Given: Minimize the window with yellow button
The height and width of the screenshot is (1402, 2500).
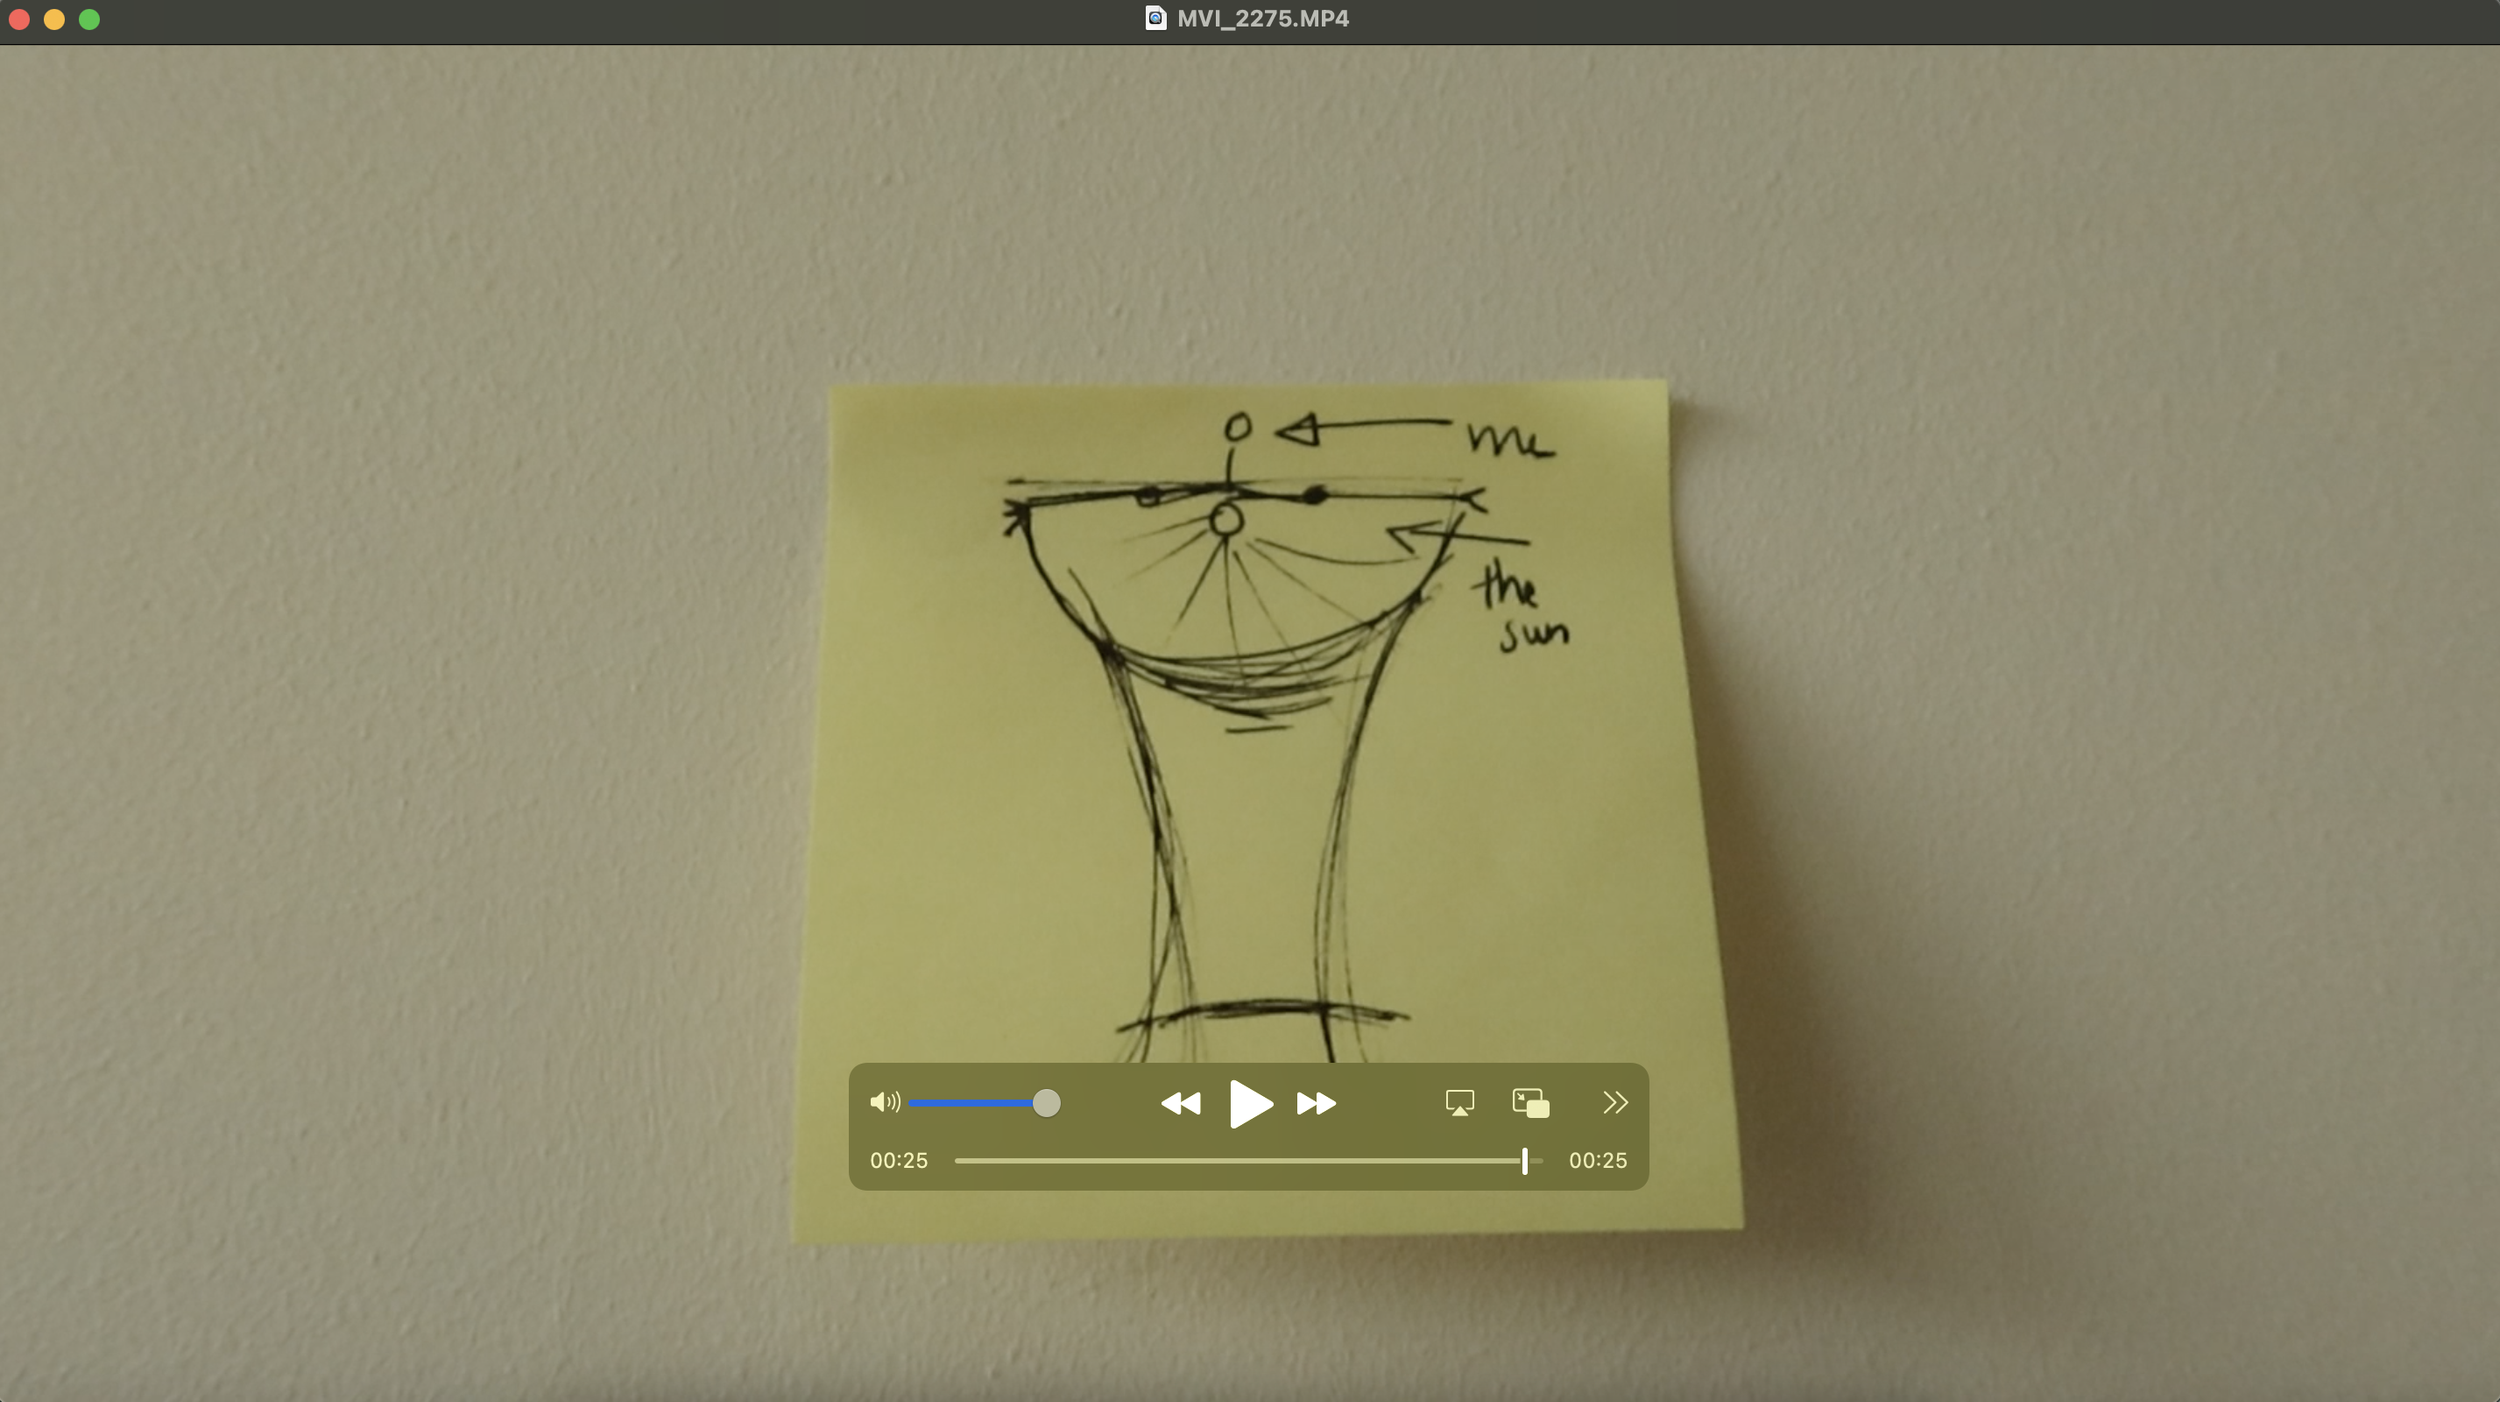Looking at the screenshot, I should click(54, 19).
